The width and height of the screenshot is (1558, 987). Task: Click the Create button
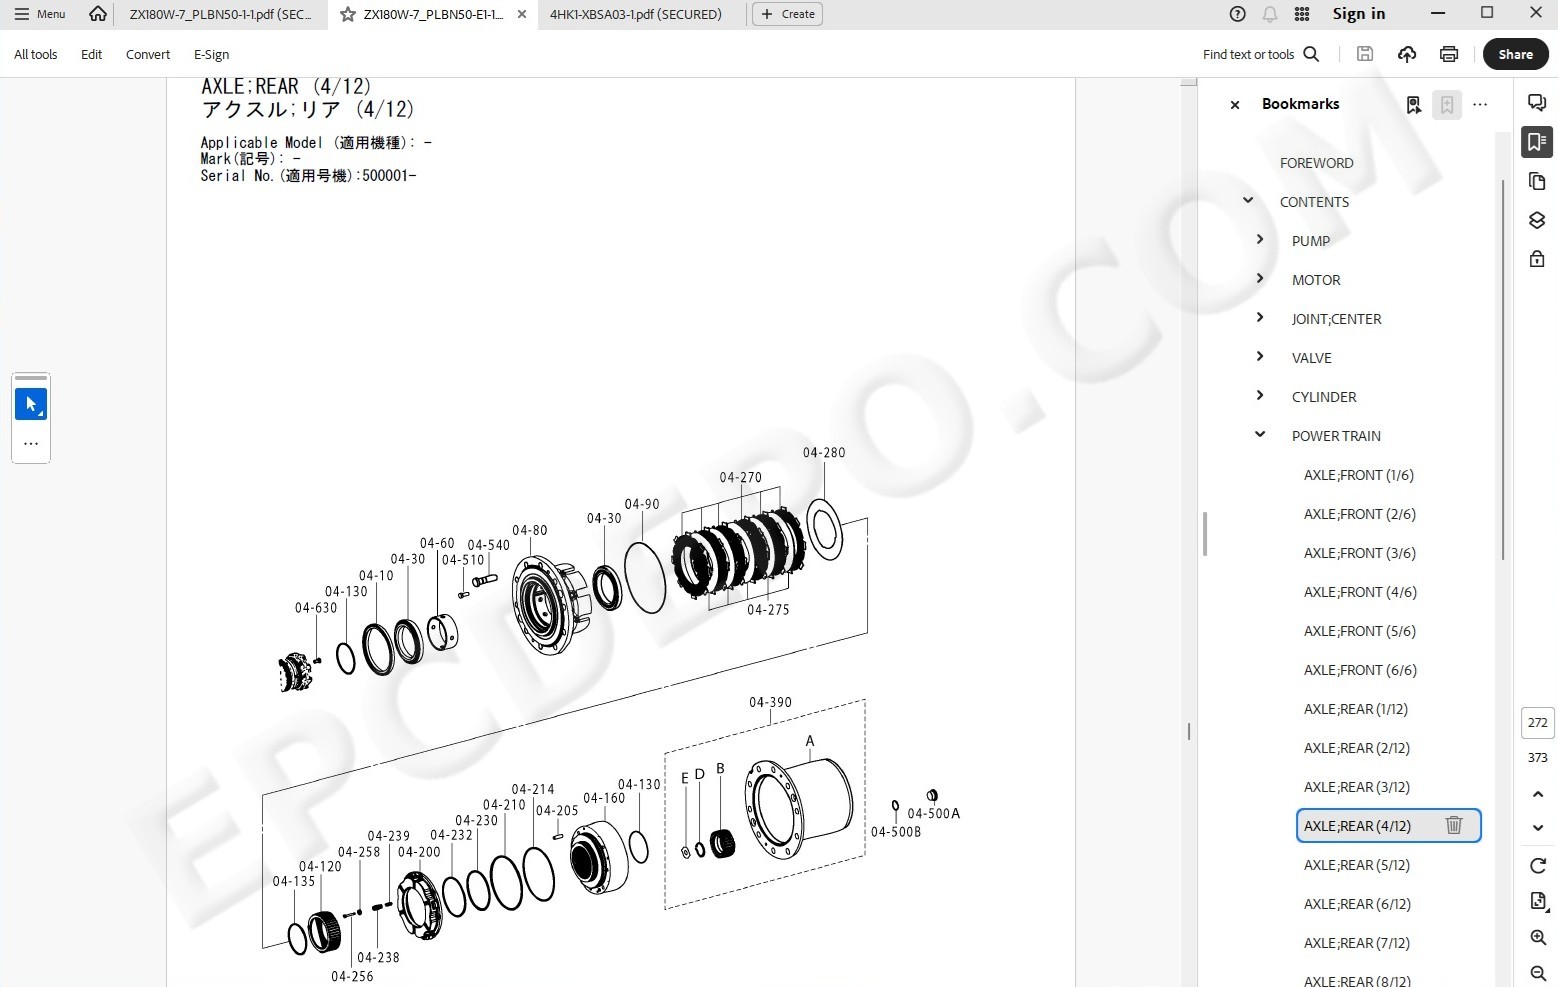click(788, 14)
